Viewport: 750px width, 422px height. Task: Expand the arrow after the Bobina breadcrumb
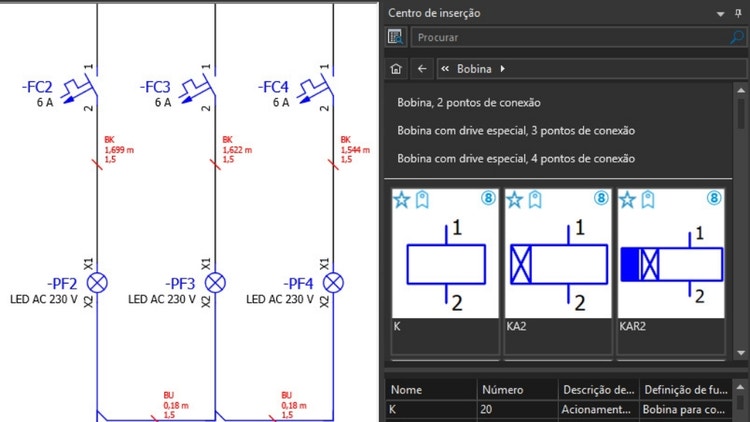tap(503, 69)
